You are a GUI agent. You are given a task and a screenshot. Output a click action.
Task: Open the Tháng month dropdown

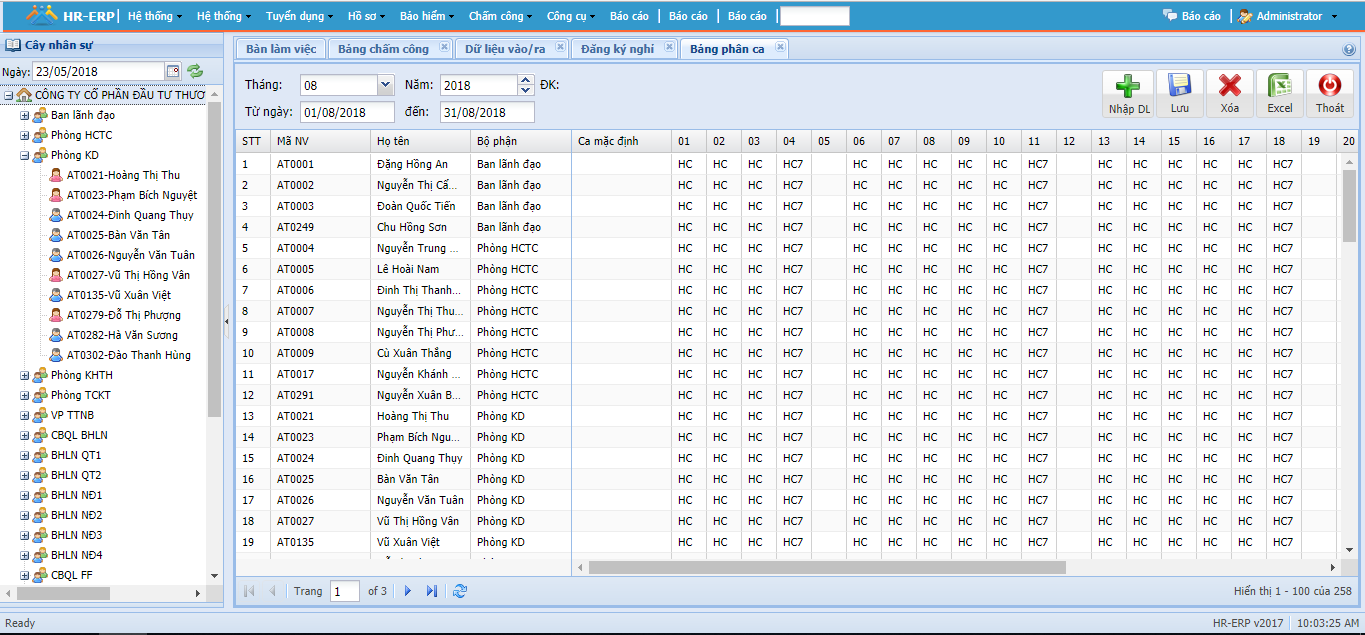tap(385, 86)
